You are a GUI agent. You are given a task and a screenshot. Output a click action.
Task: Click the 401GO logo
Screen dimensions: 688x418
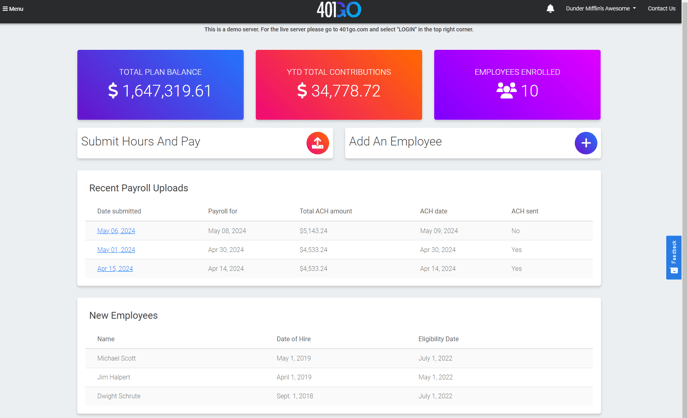tap(339, 10)
